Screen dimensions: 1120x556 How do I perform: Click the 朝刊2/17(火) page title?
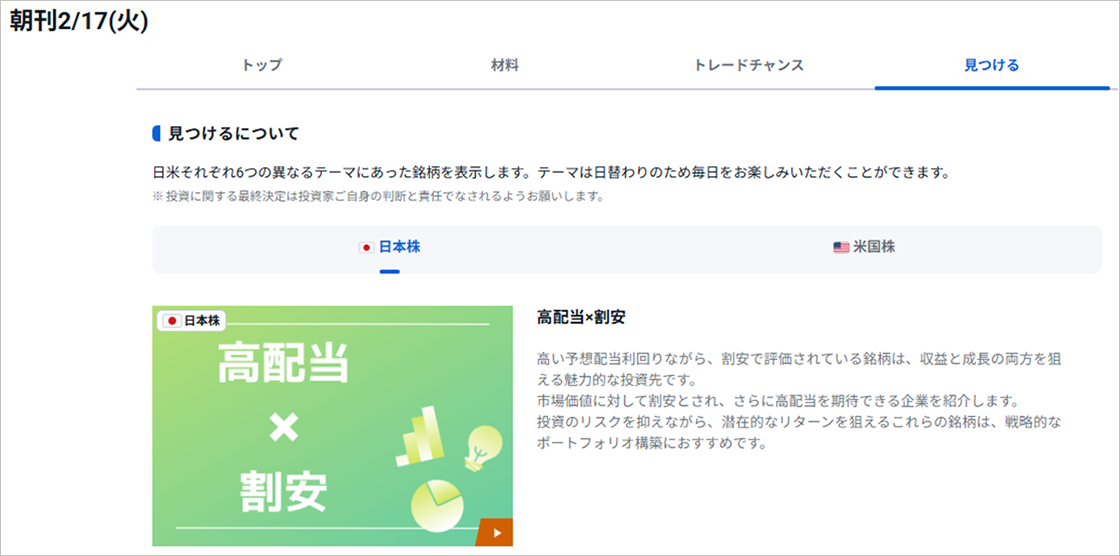[79, 22]
